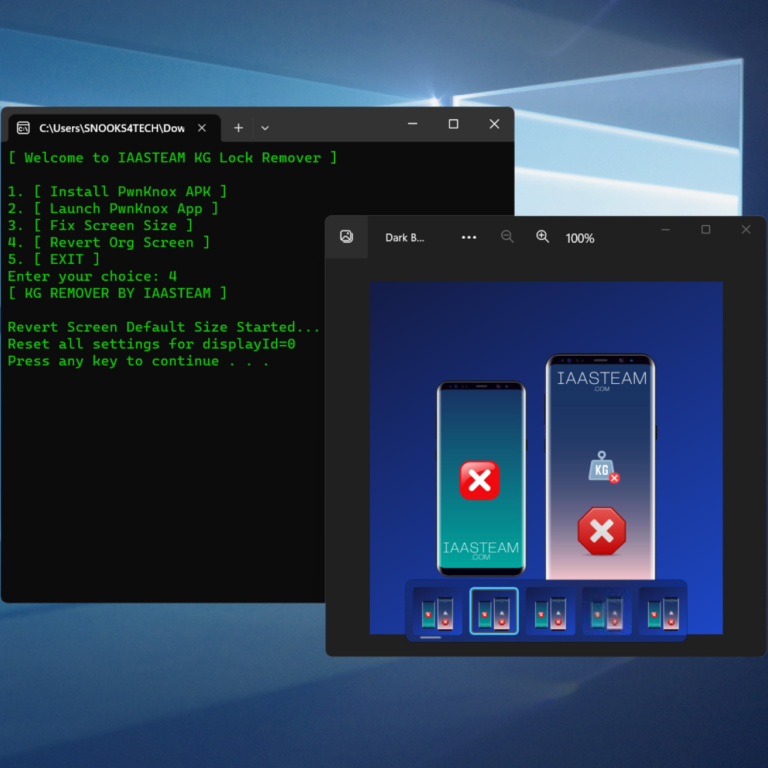Click 'KG REMOVER BY IAASTEAM' line

click(118, 293)
